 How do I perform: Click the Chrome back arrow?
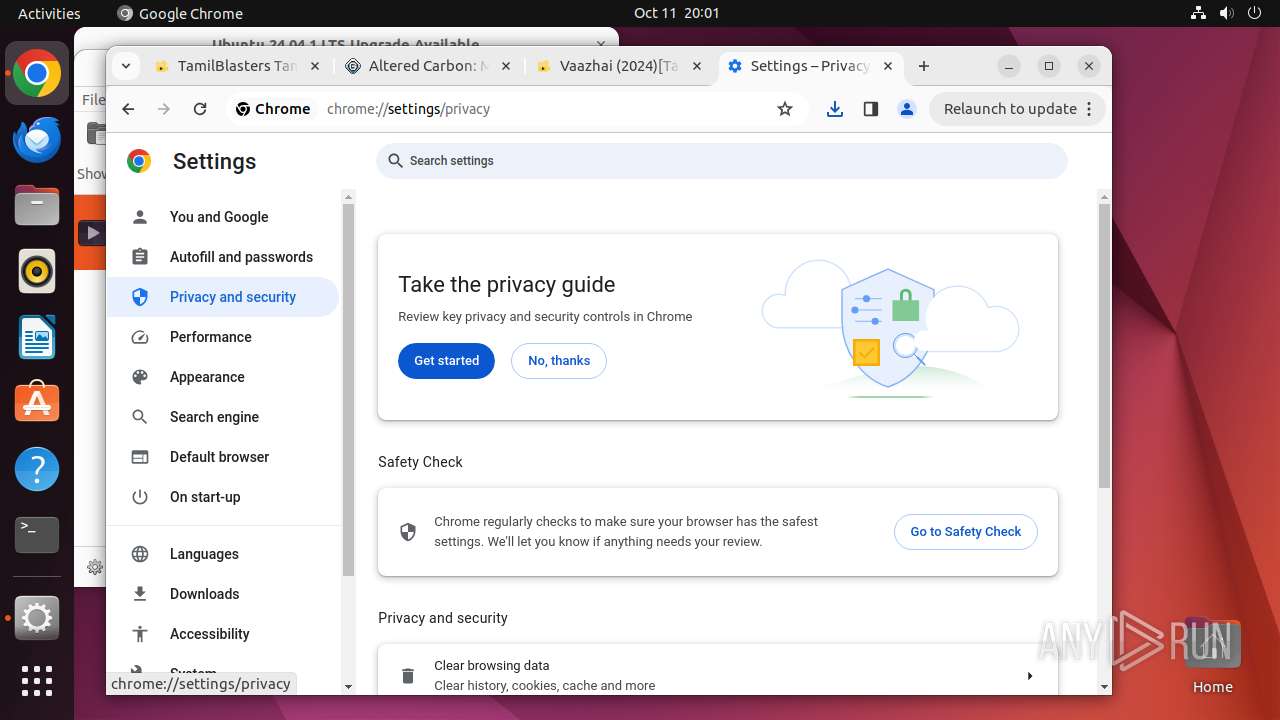point(128,109)
